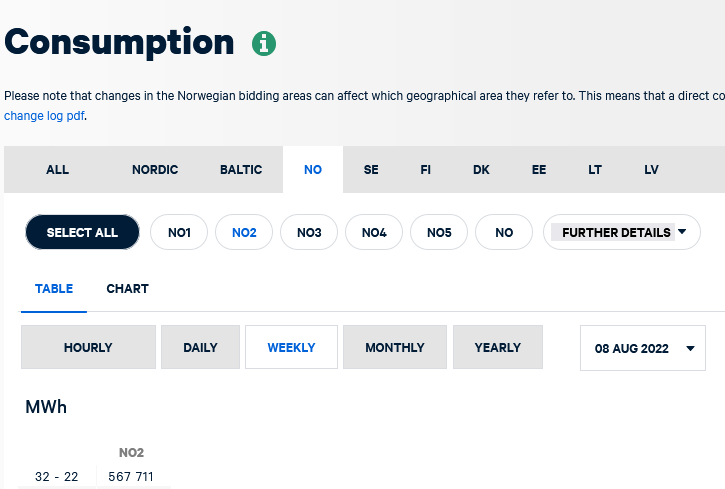Open the DK country tab
This screenshot has width=725, height=489.
pos(481,170)
